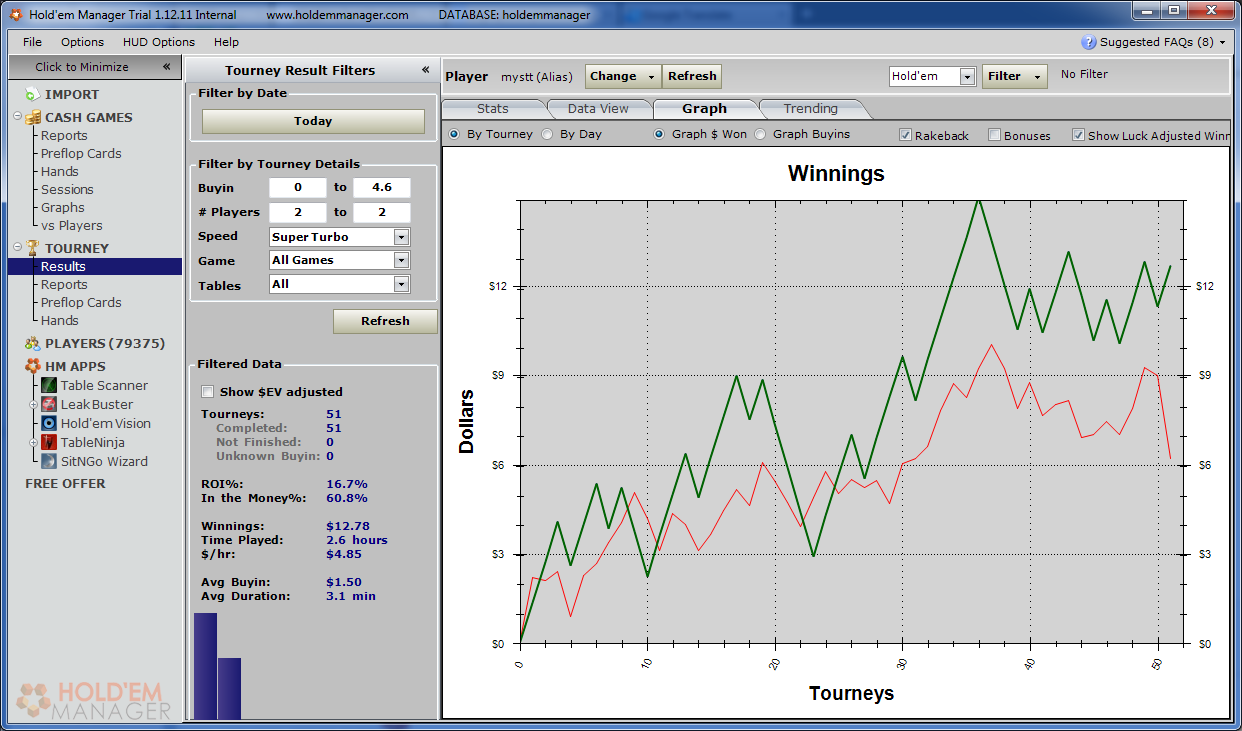Screen dimensions: 1242x731
Task: Open the Hold'em Vision icon
Action: tap(49, 424)
